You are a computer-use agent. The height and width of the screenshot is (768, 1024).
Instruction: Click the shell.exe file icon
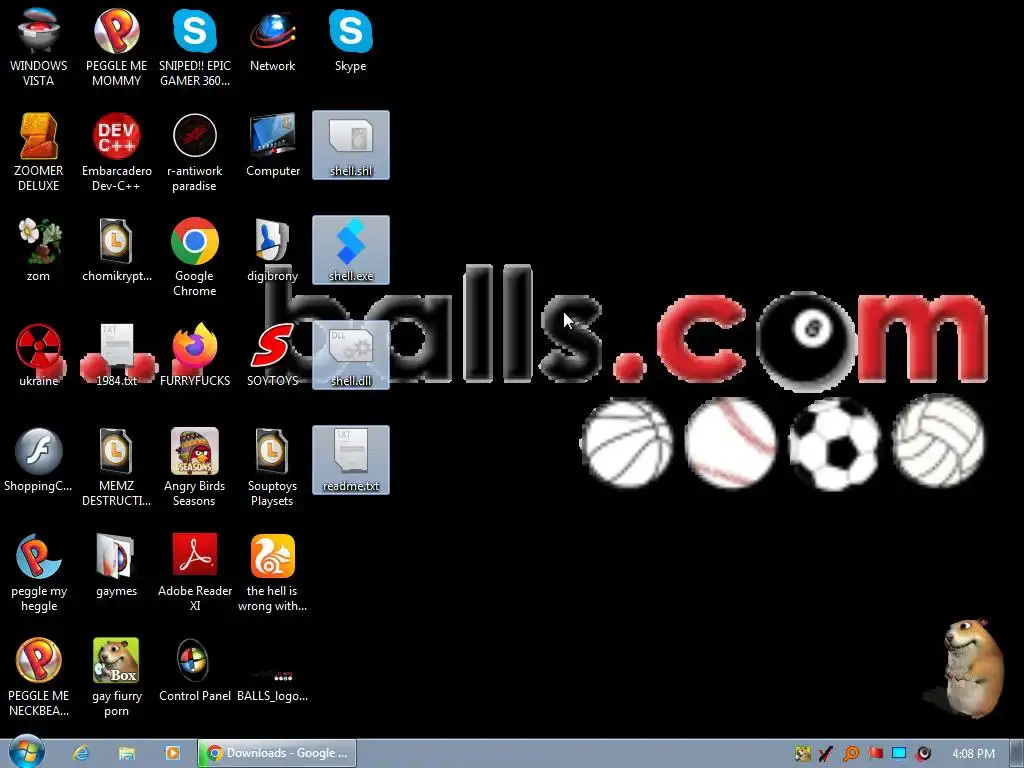(351, 250)
